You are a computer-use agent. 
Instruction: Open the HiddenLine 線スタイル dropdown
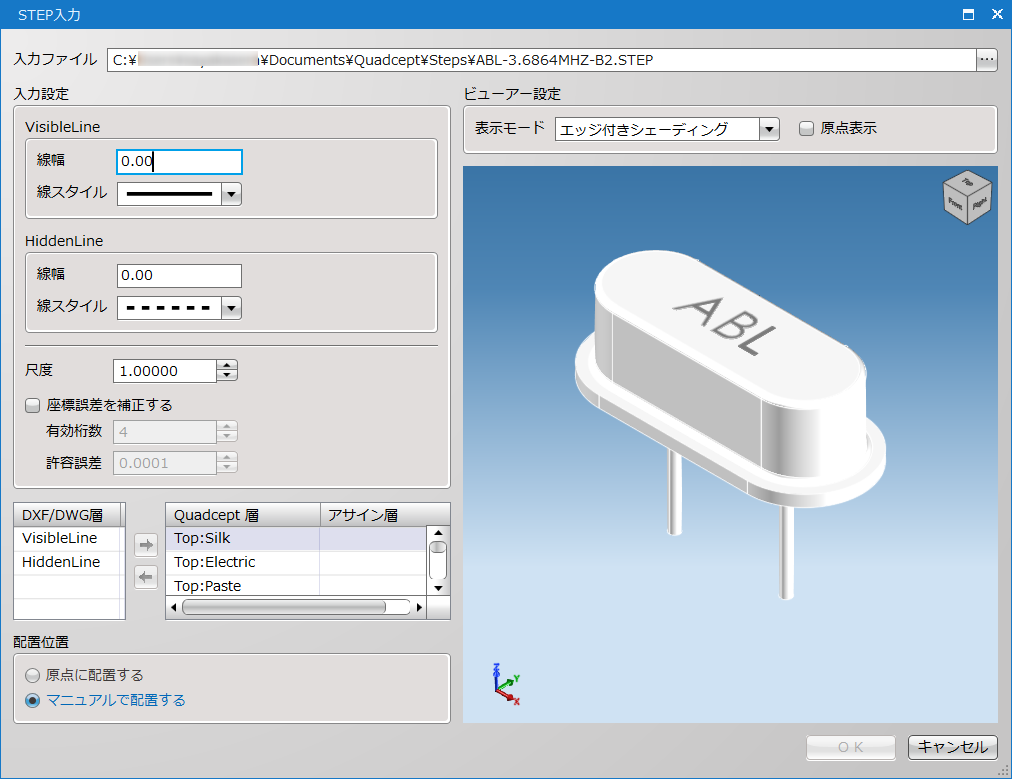coord(231,308)
